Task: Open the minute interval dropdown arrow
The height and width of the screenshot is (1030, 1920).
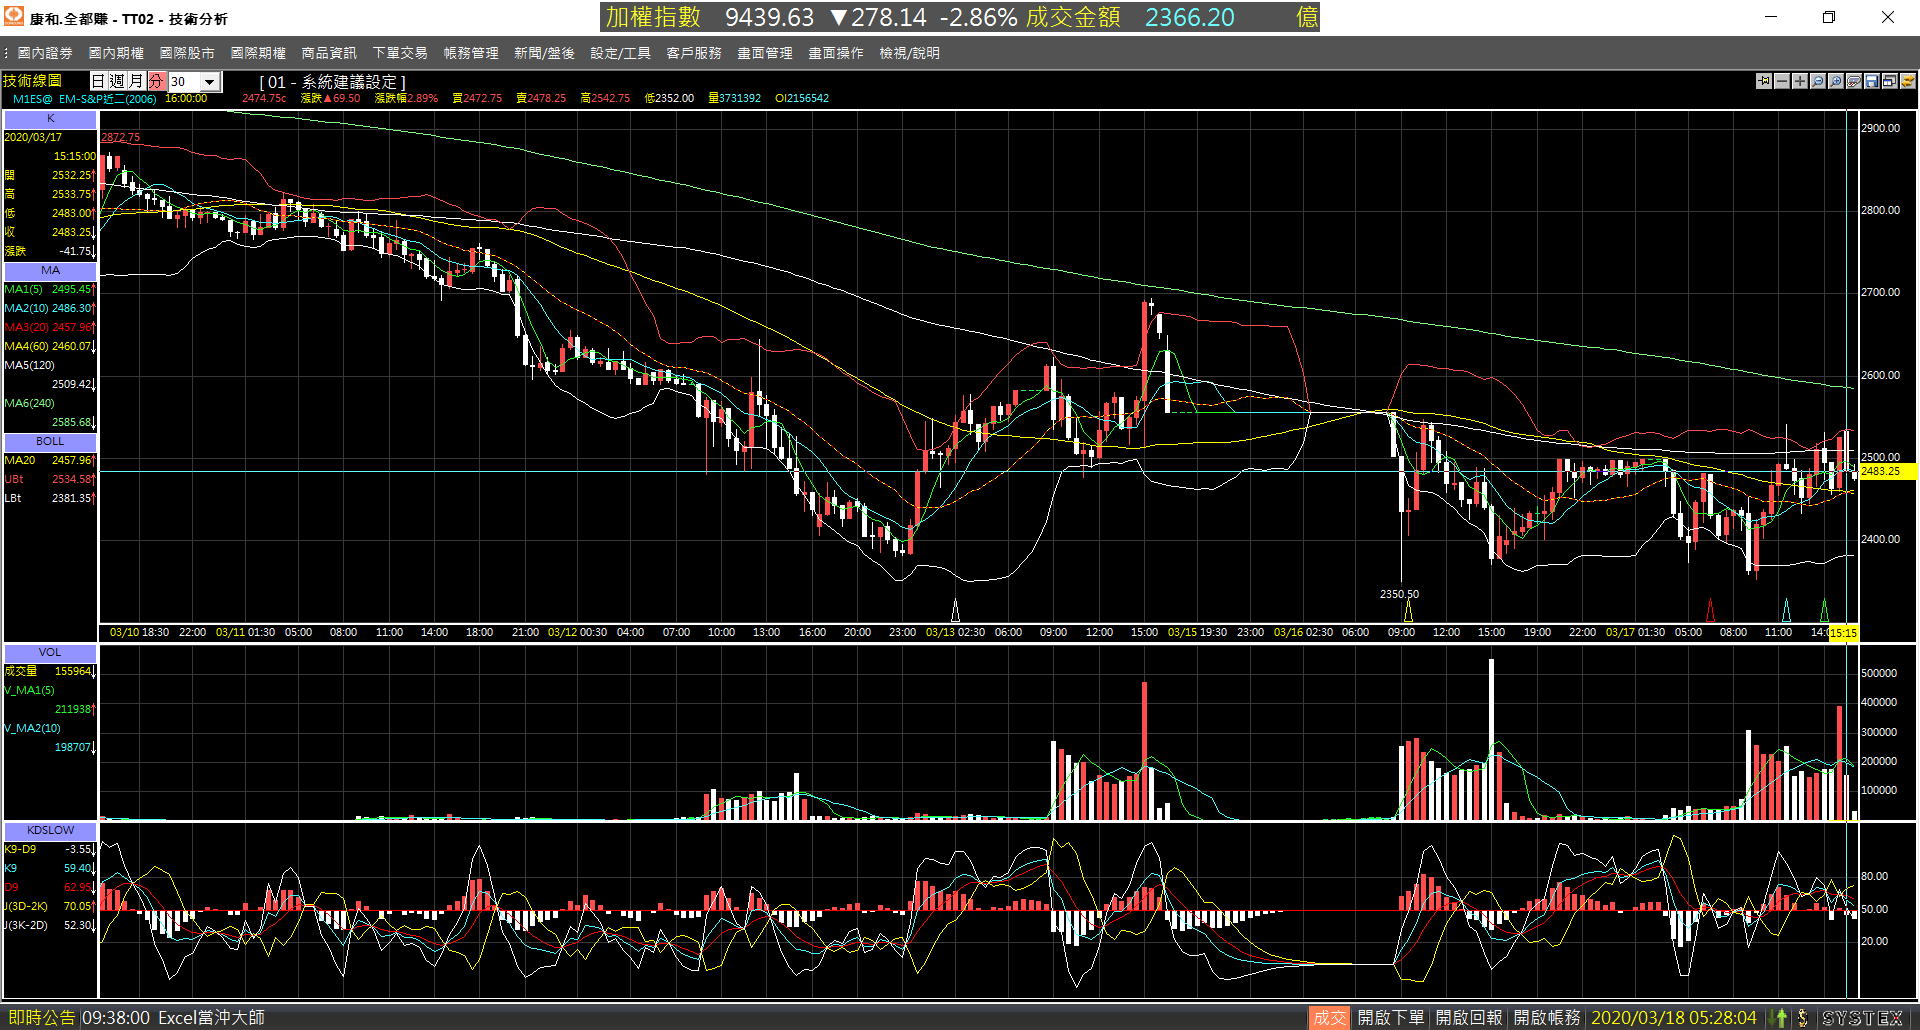Action: [210, 82]
